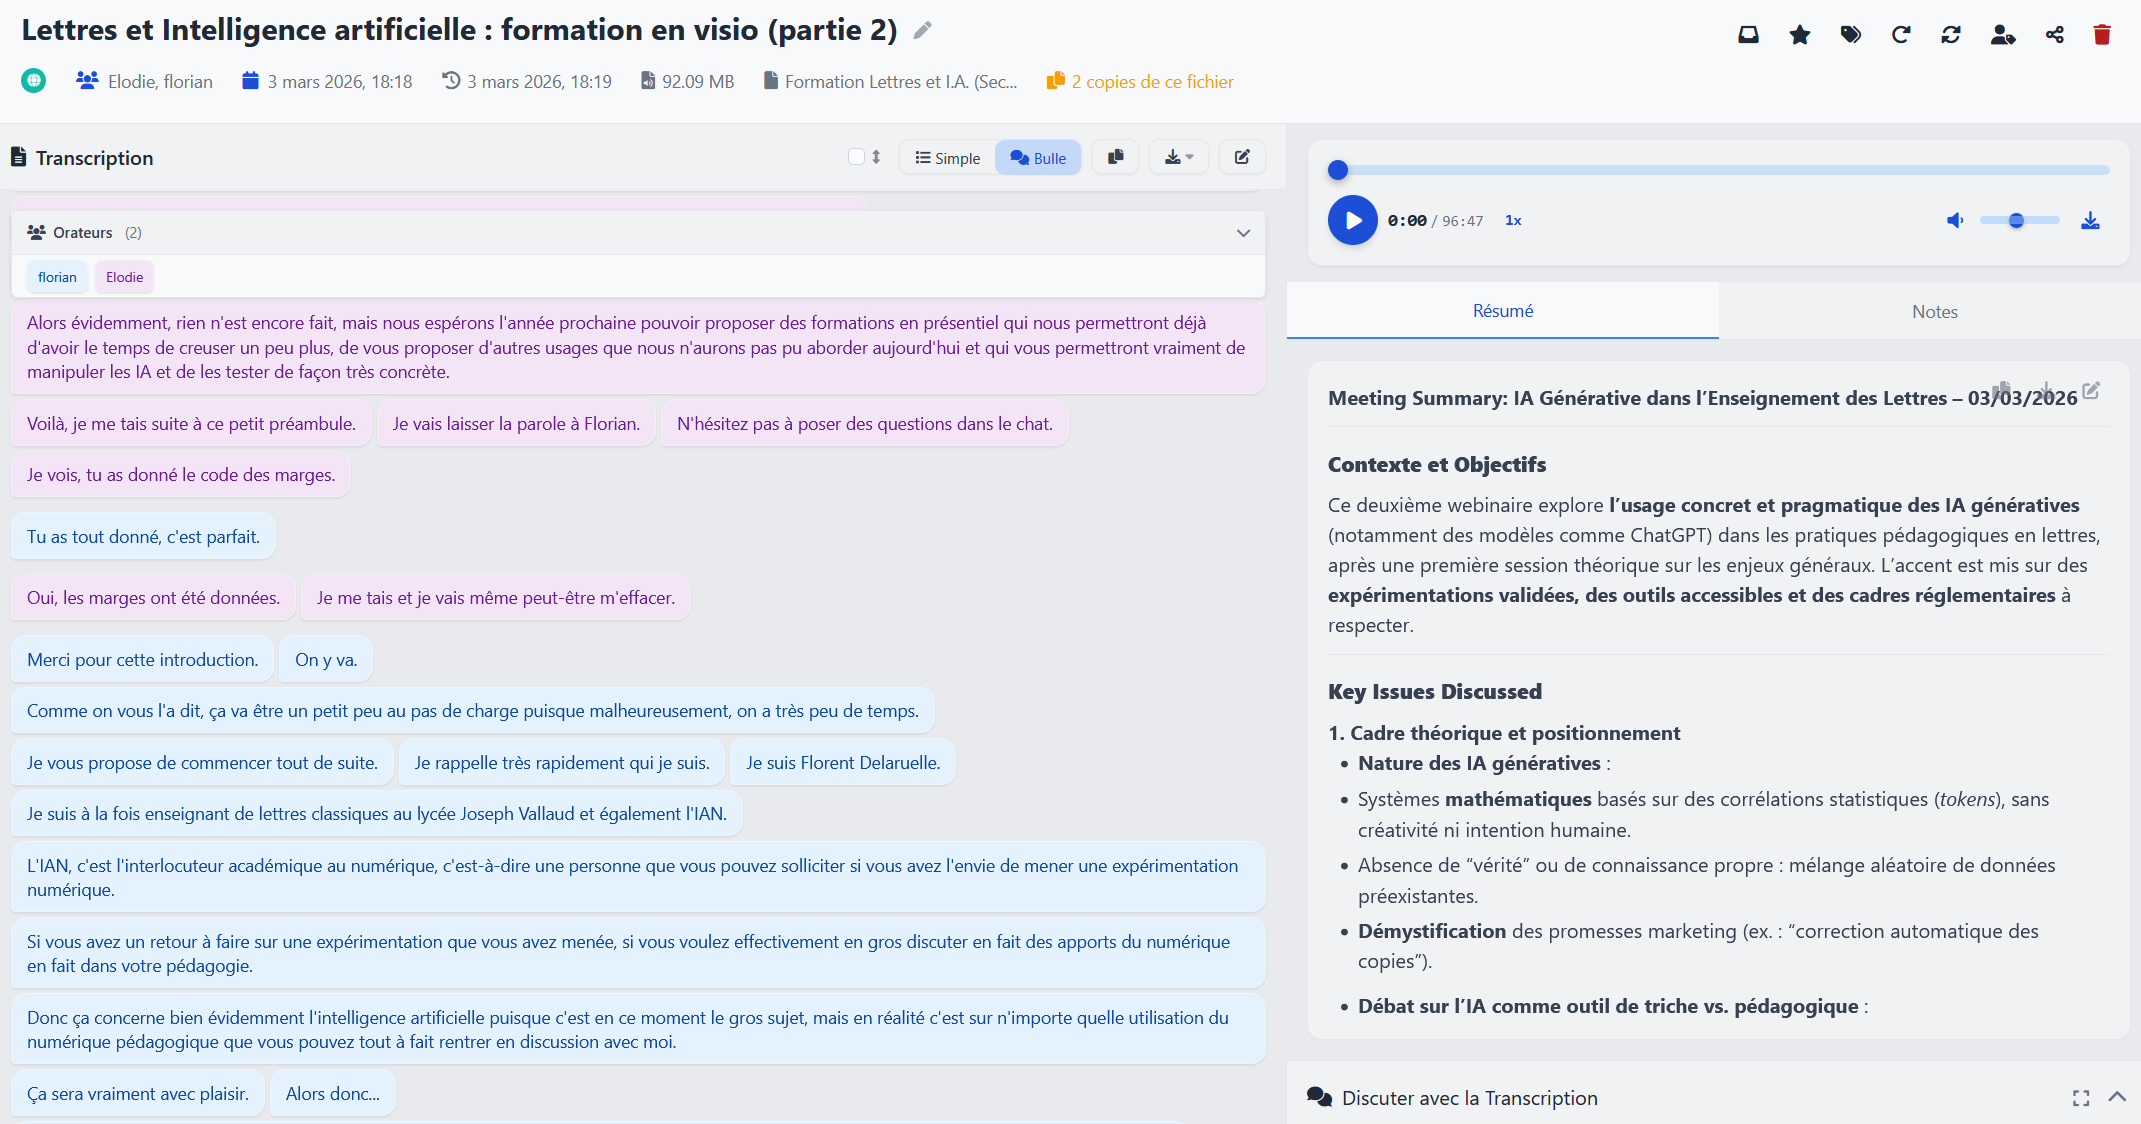The height and width of the screenshot is (1124, 2141).
Task: Click the red trash delete icon
Action: click(x=2101, y=35)
